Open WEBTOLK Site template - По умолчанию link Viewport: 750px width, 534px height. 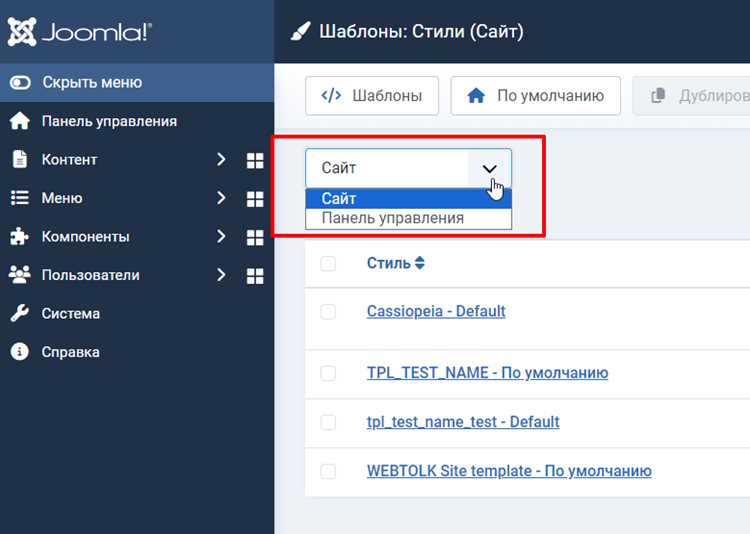509,471
